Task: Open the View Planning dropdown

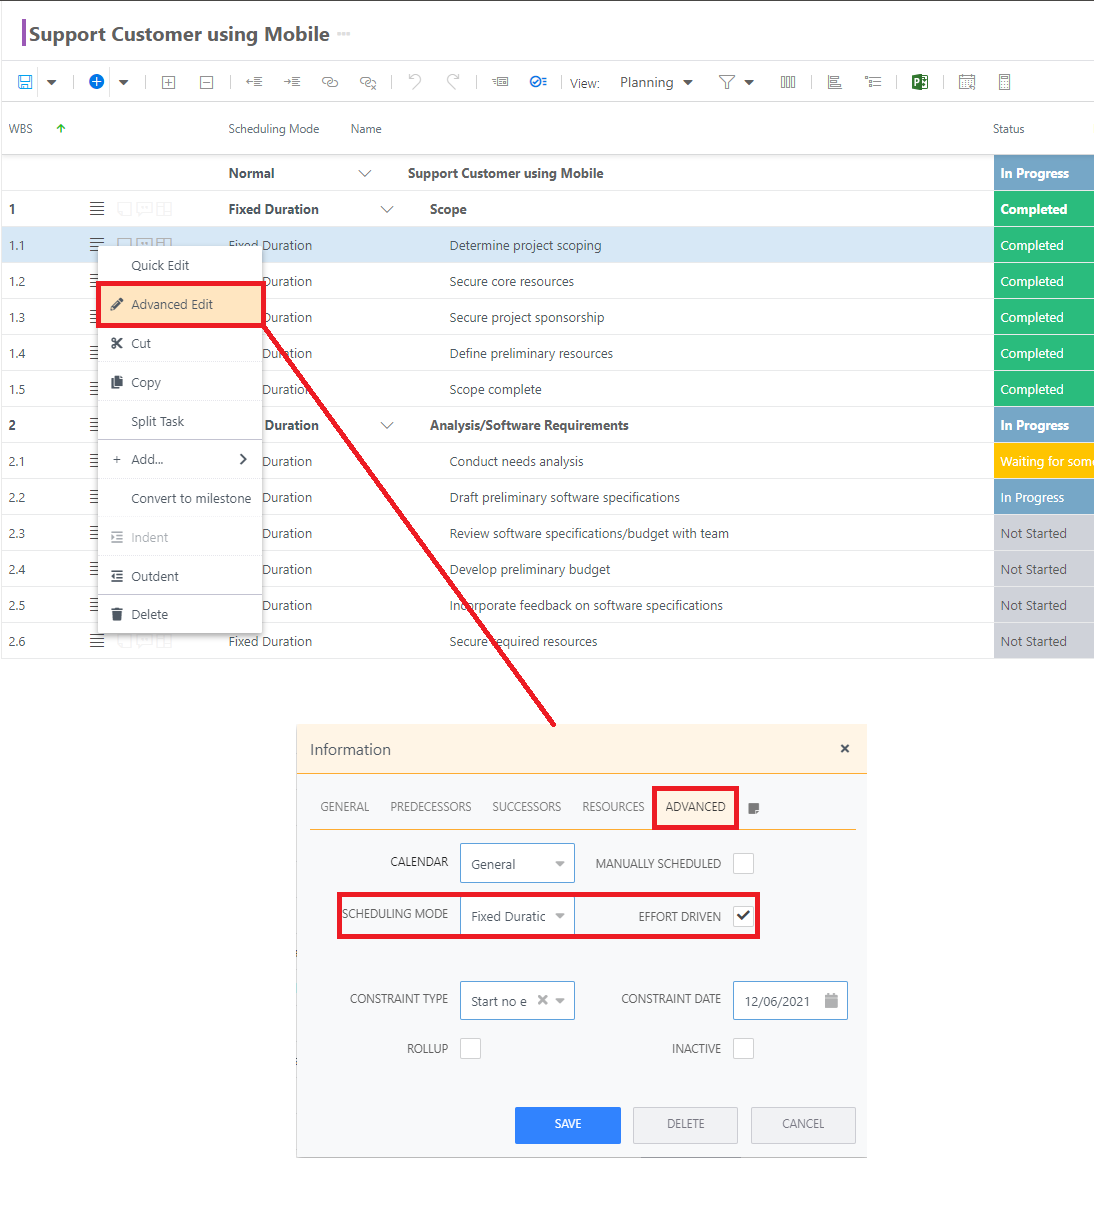Action: click(x=656, y=82)
